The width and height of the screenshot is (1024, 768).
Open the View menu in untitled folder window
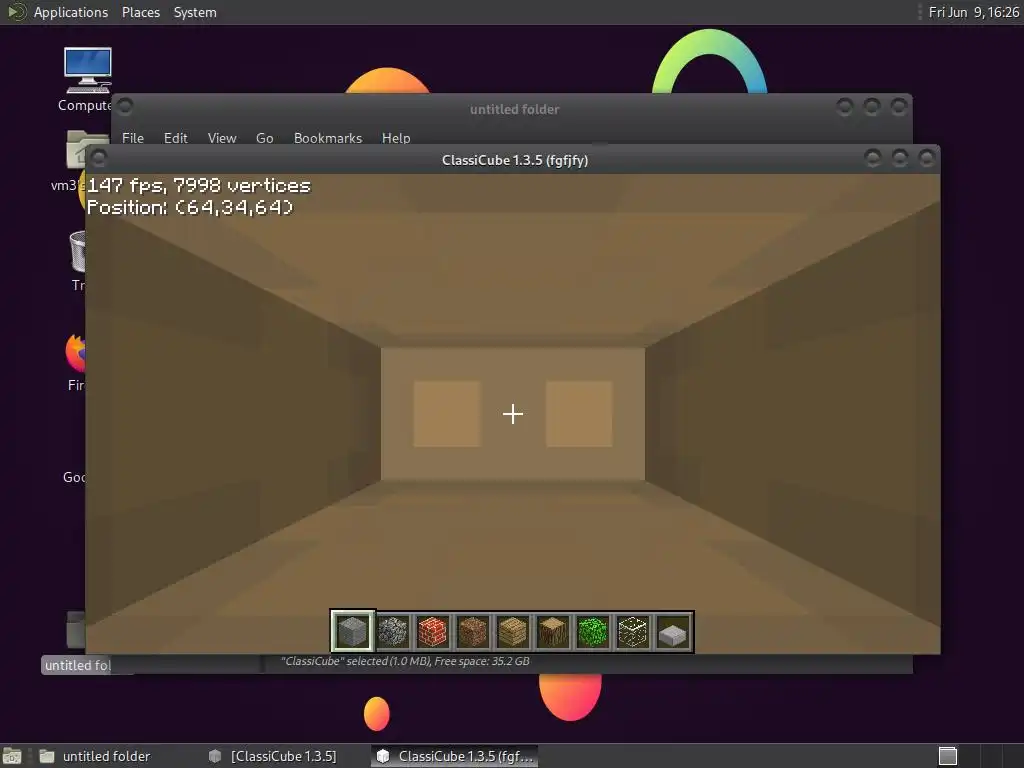[222, 138]
